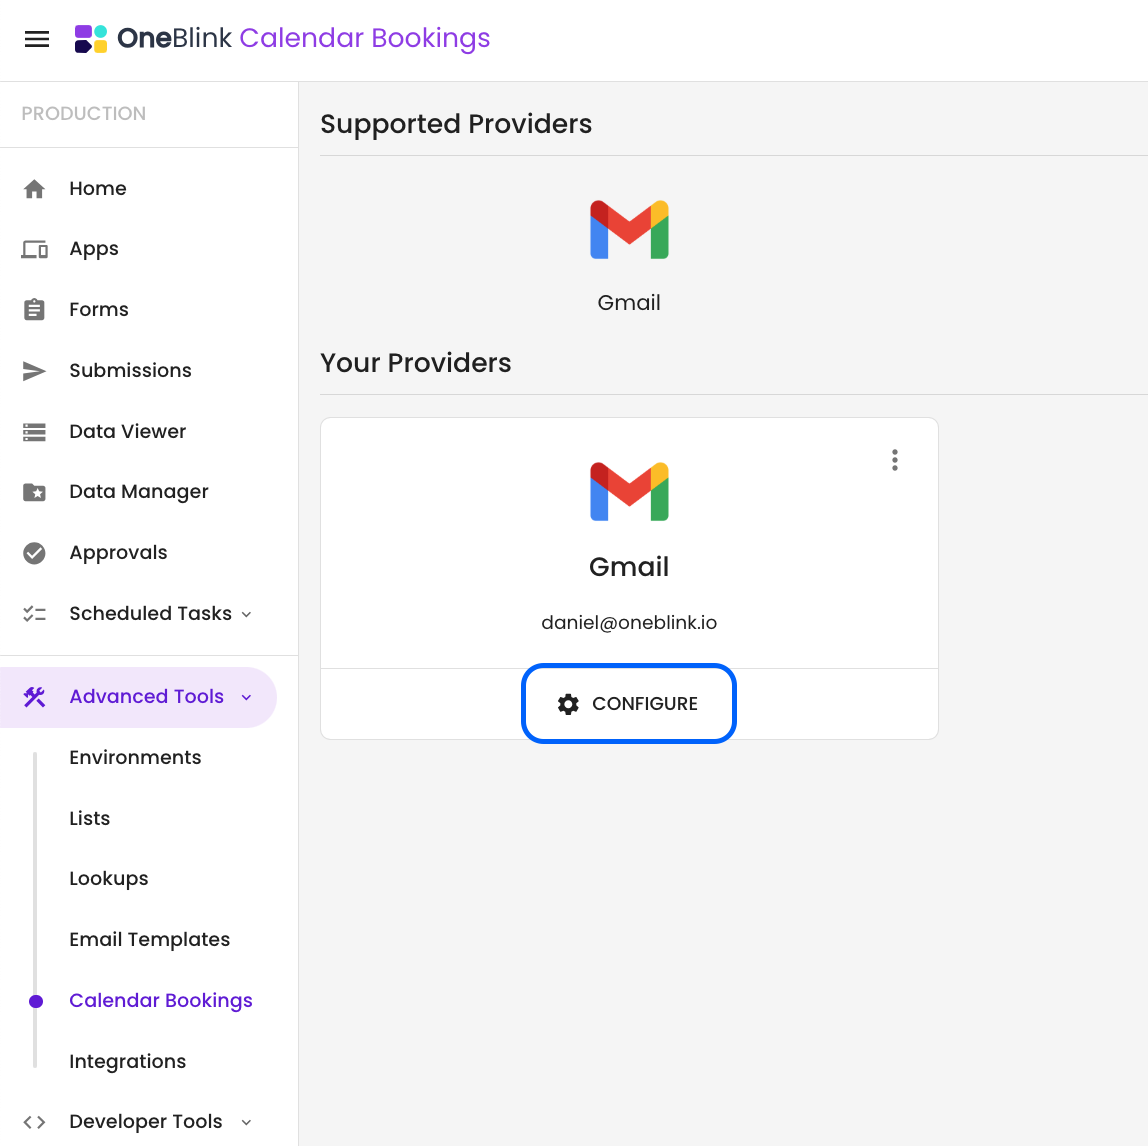
Task: Click the Advanced Tools wrench icon
Action: click(x=34, y=697)
